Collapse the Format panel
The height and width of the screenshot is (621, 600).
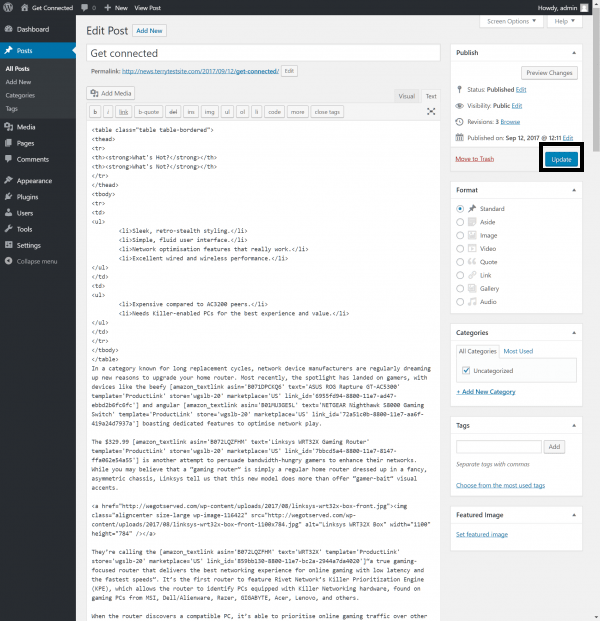(574, 190)
